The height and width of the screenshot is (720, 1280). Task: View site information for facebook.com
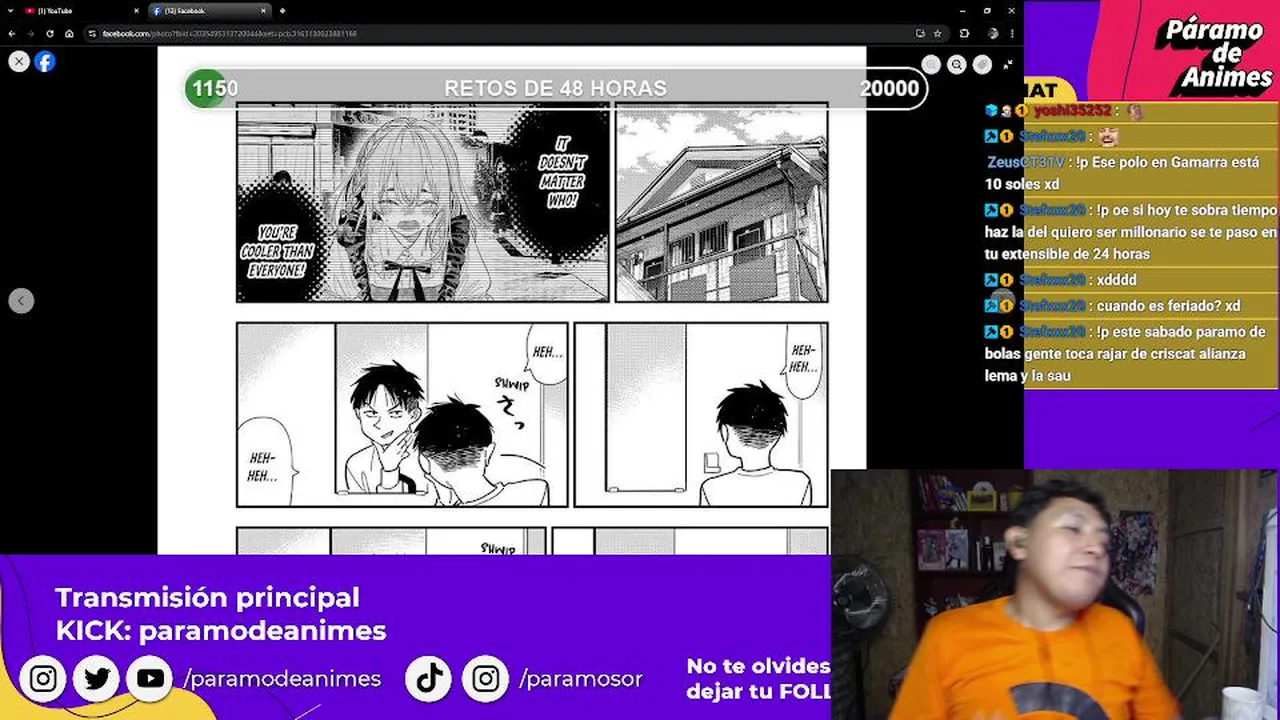92,33
